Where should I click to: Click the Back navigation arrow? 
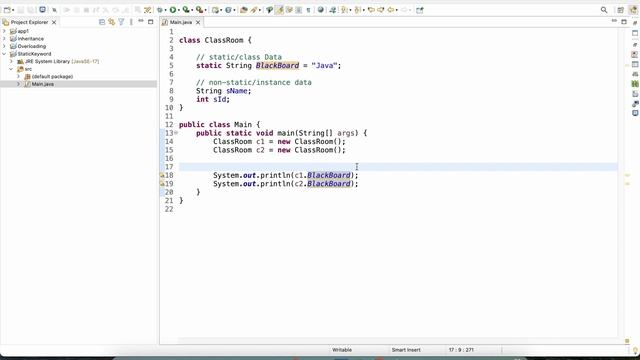(x=390, y=10)
